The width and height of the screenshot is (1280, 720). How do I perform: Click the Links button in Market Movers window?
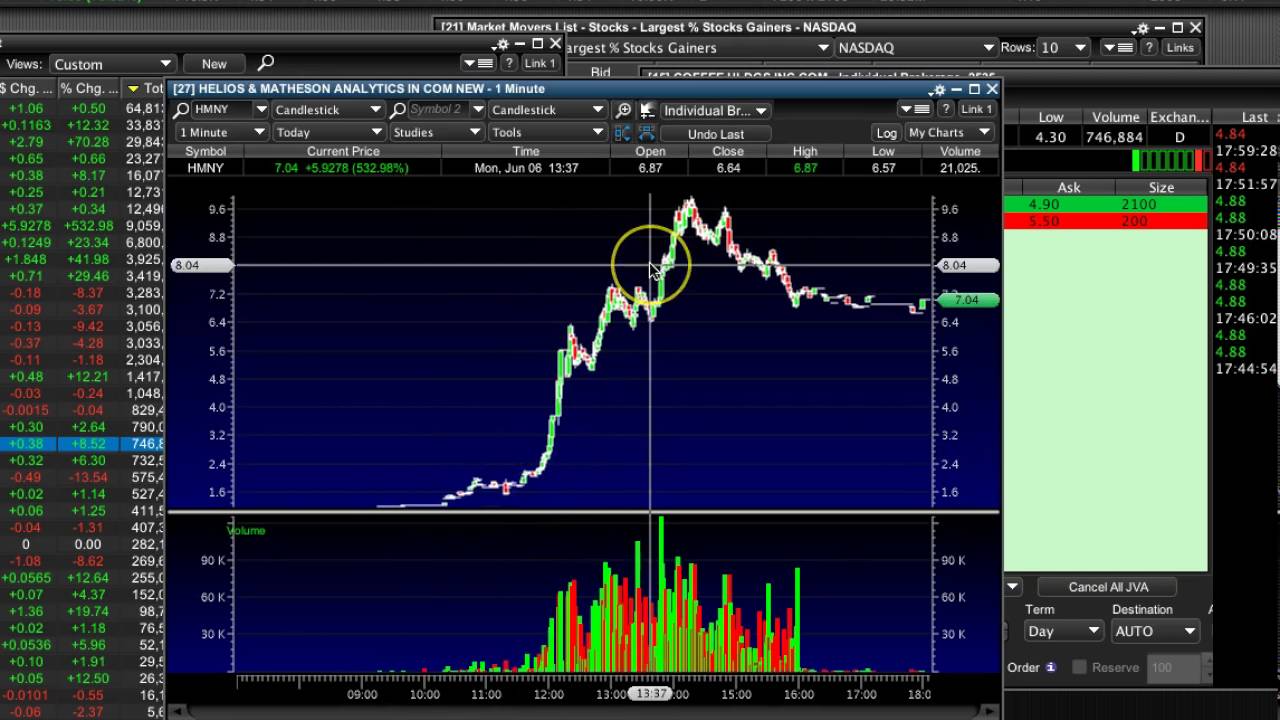(x=1180, y=48)
